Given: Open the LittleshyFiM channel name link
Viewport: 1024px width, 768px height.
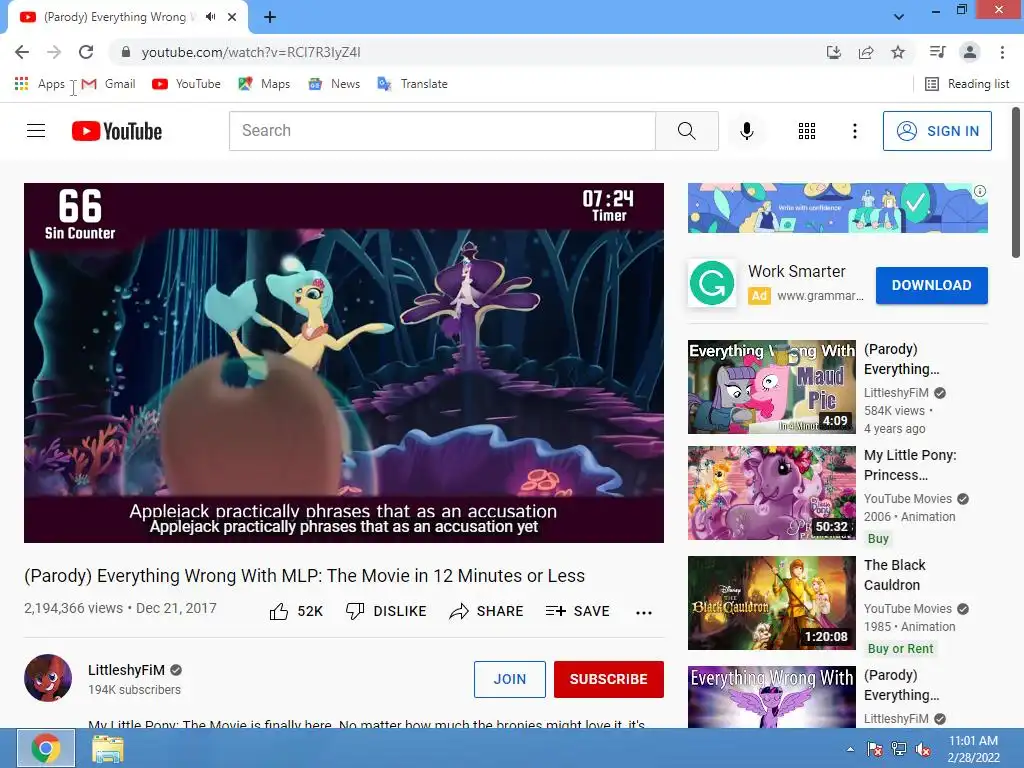Looking at the screenshot, I should (126, 670).
